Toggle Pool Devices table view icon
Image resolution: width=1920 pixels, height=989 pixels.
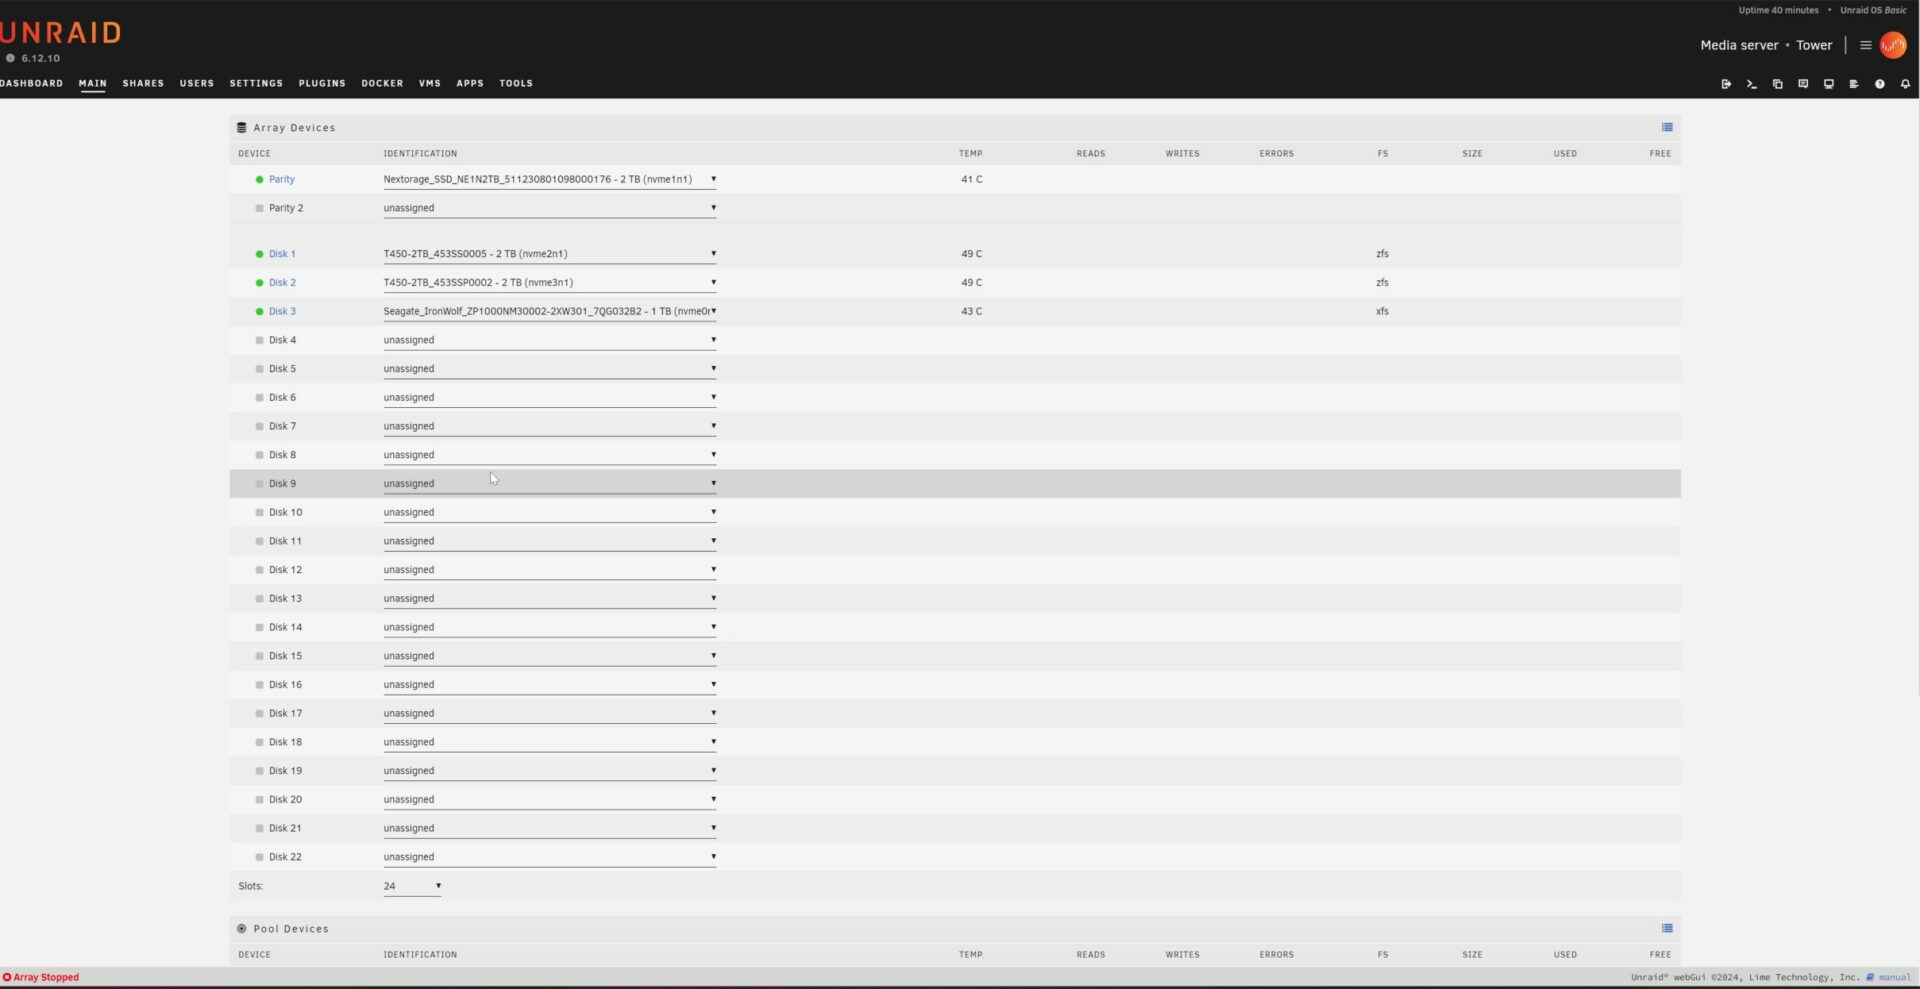[x=1667, y=928]
